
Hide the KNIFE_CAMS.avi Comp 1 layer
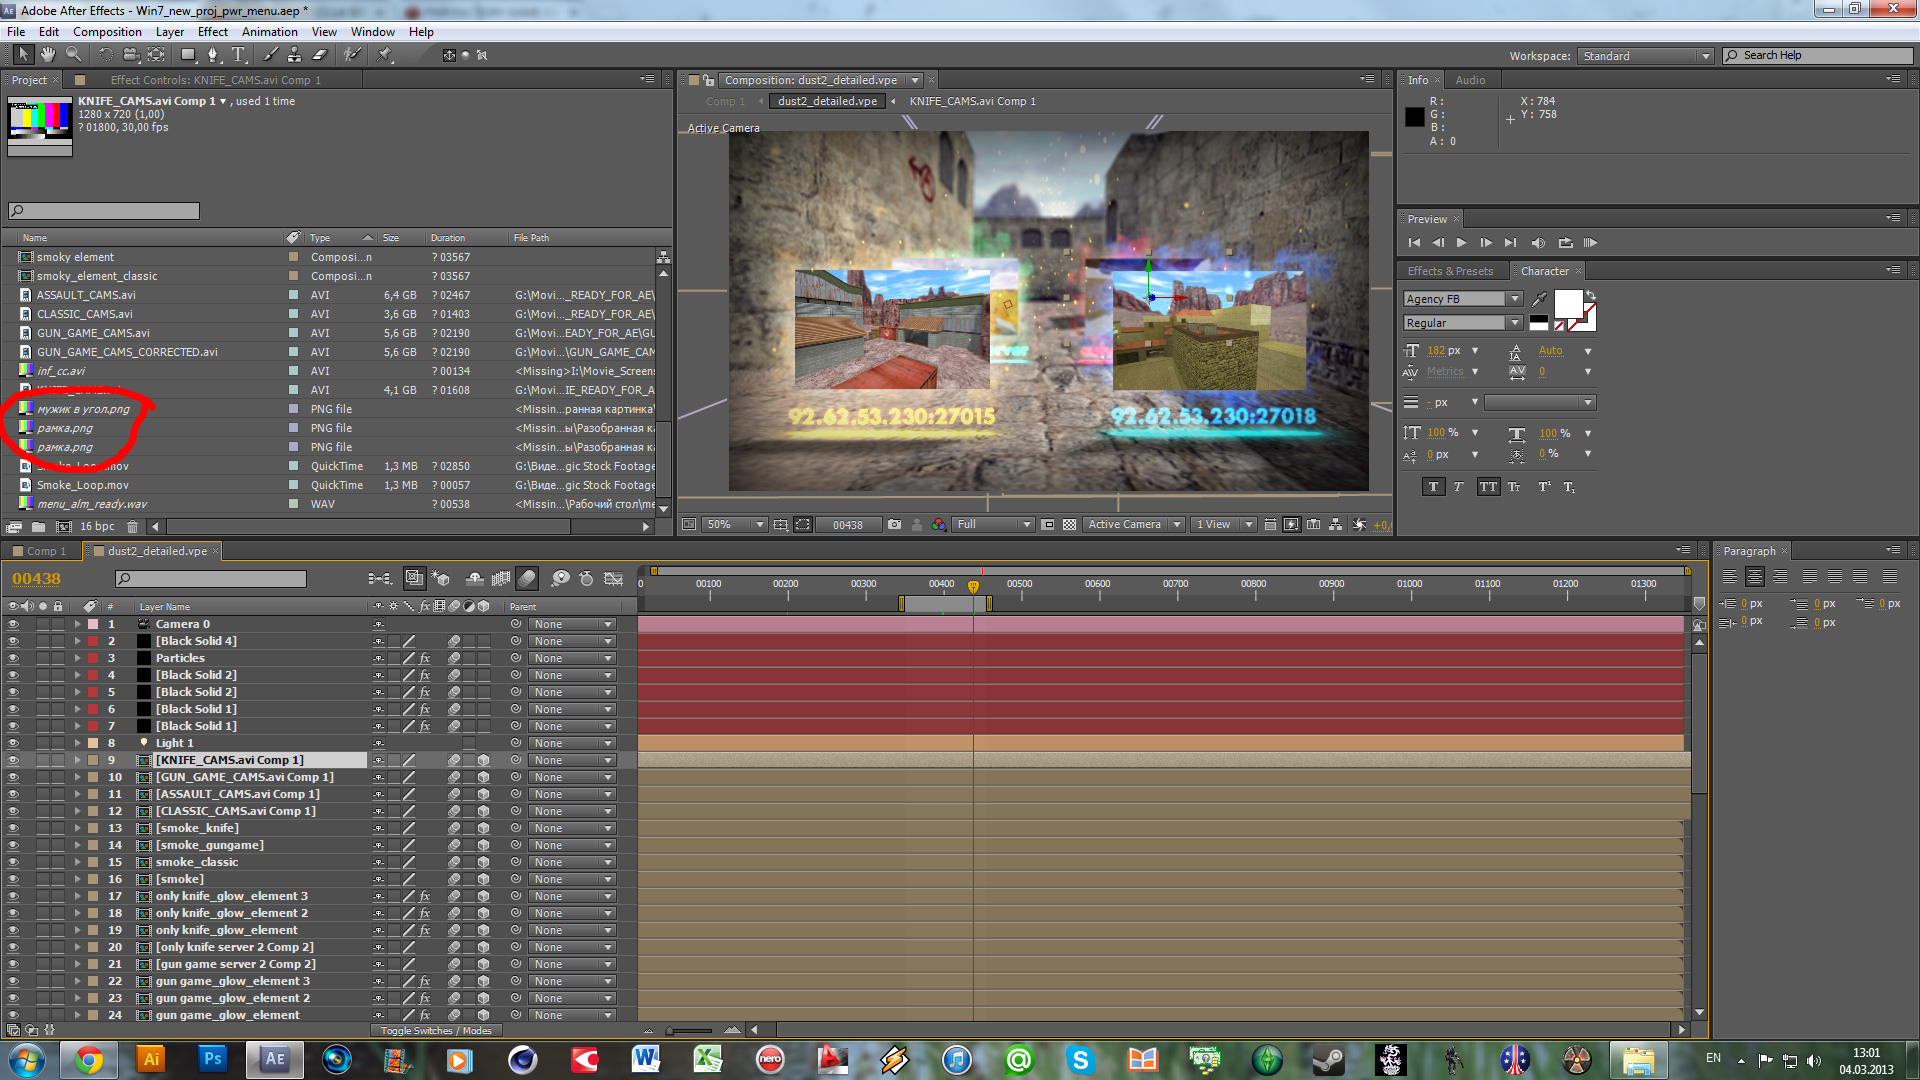pyautogui.click(x=13, y=760)
